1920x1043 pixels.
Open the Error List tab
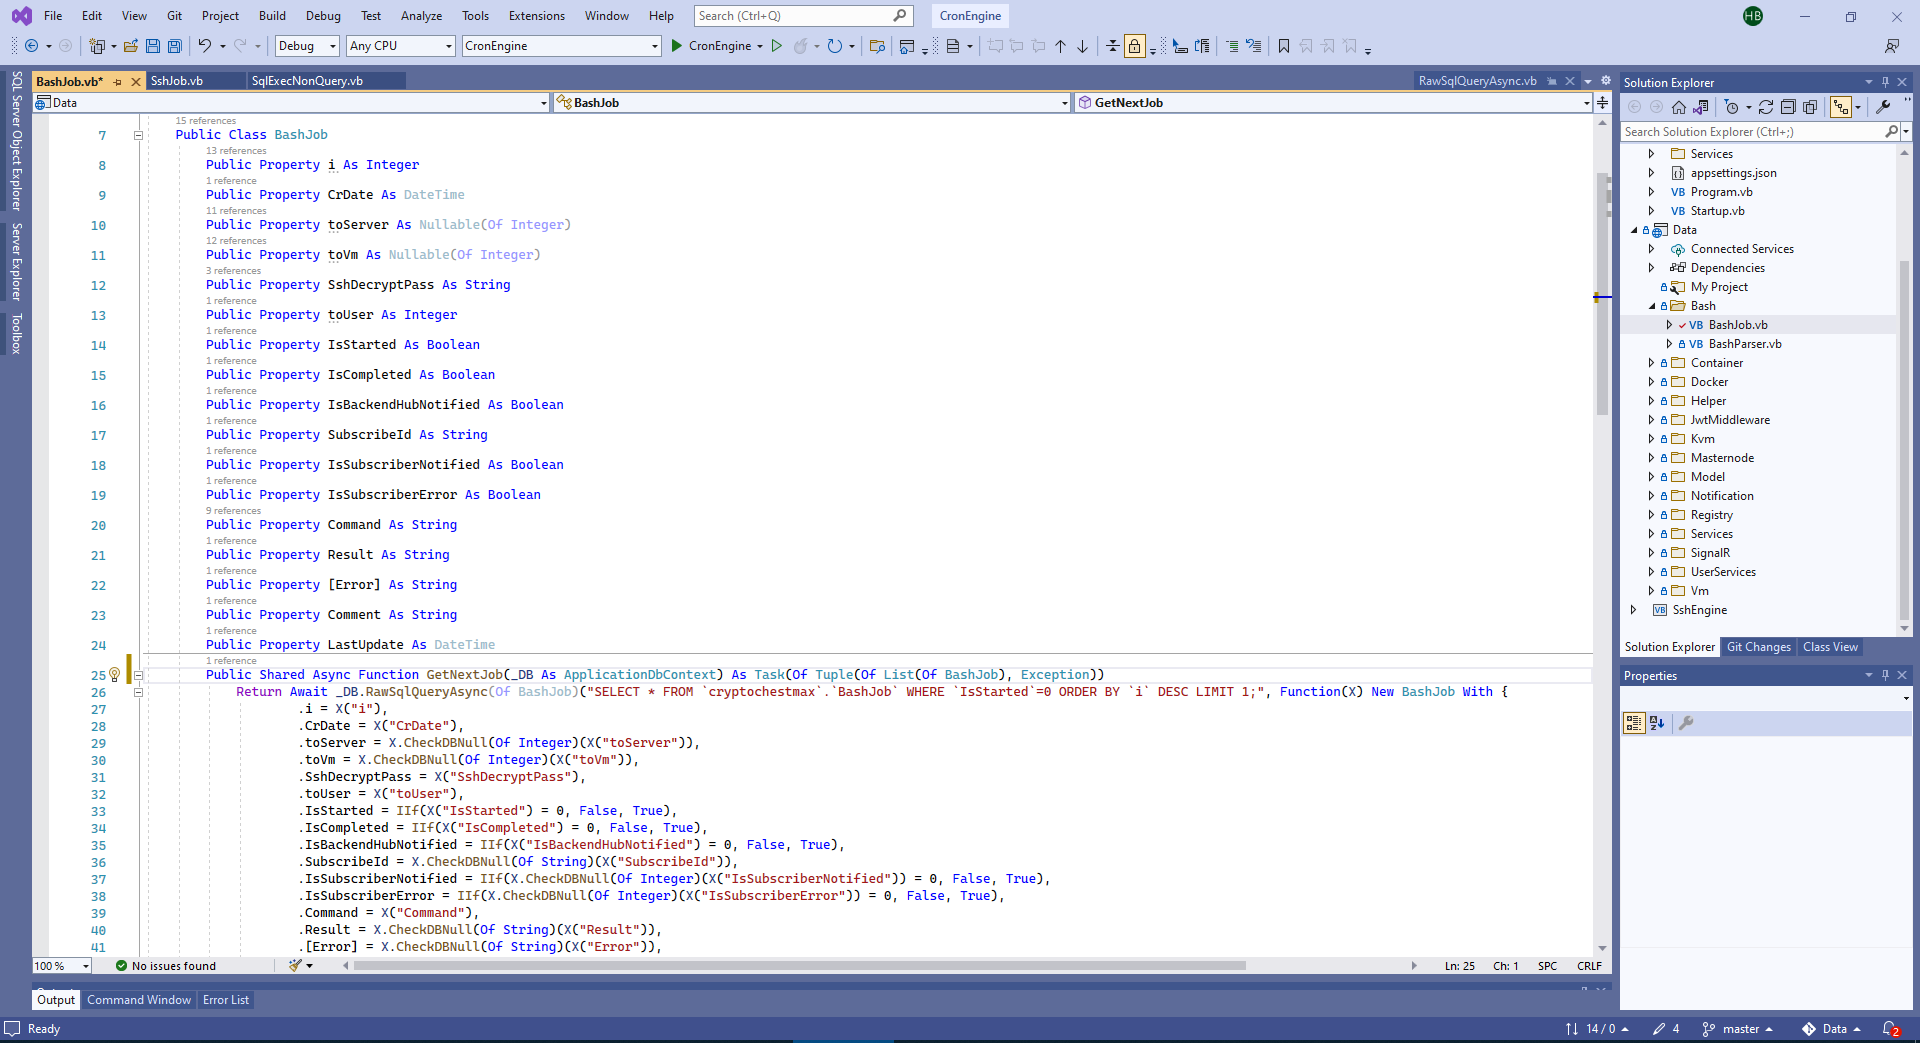226,1000
